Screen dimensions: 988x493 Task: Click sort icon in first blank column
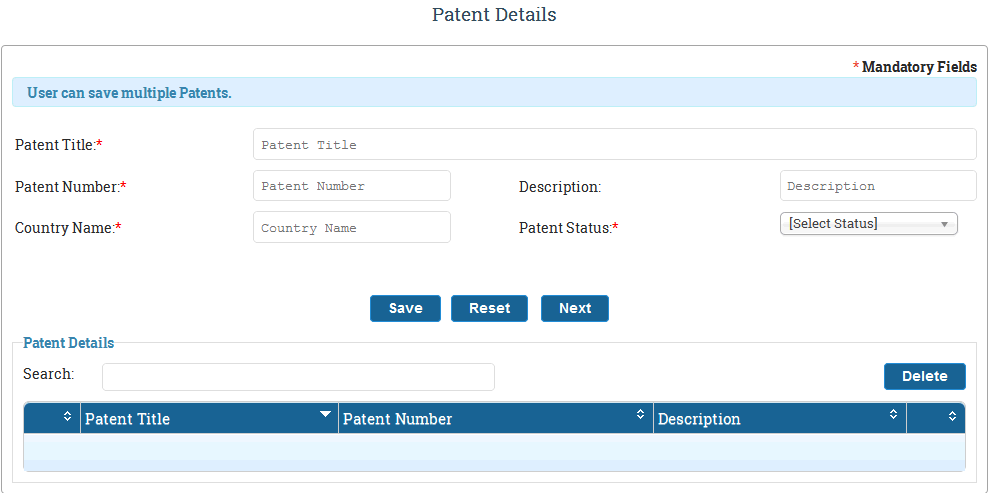coord(67,416)
